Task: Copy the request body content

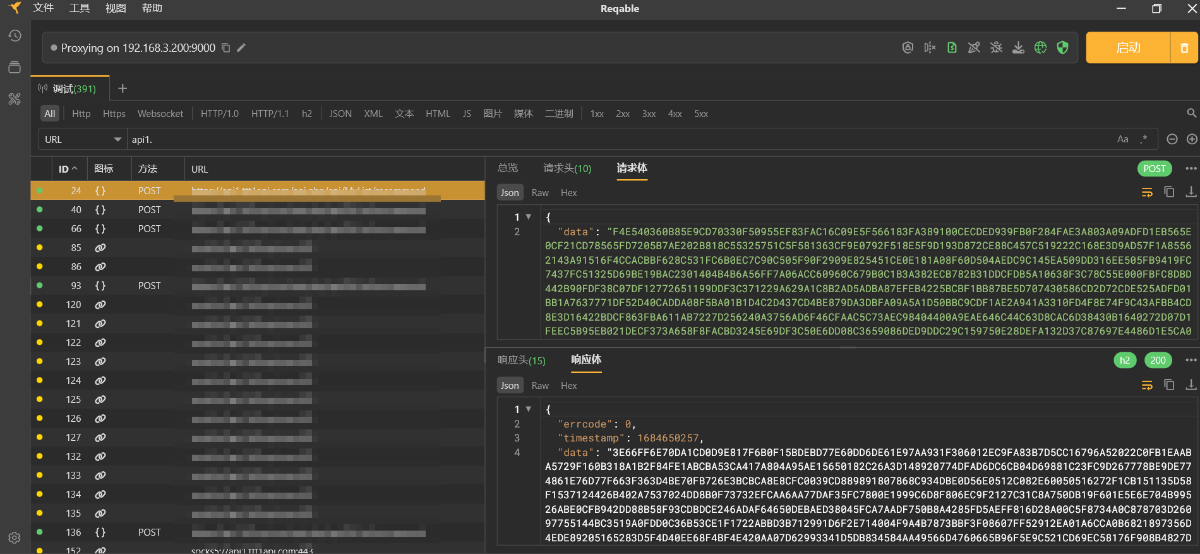Action: (x=1169, y=192)
